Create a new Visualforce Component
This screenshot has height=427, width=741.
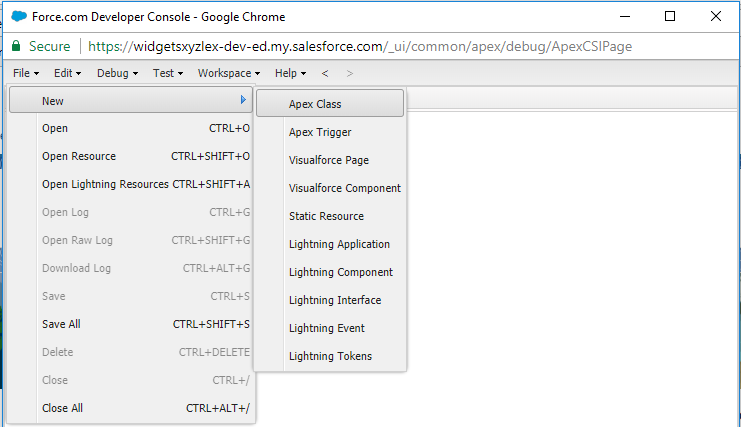tap(330, 188)
